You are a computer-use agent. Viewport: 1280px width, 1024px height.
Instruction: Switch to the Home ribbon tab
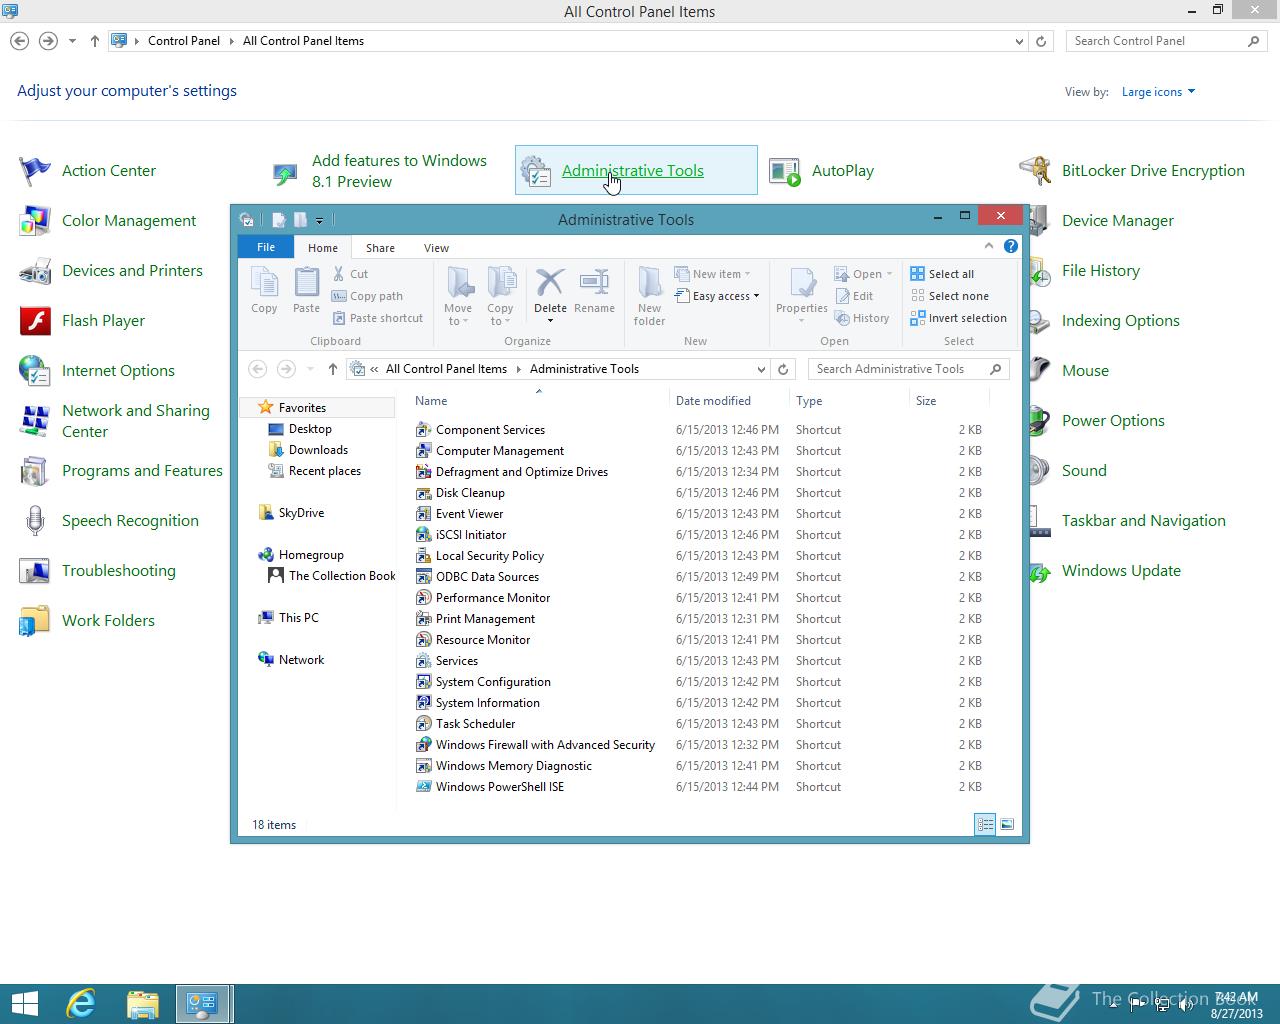tap(323, 248)
